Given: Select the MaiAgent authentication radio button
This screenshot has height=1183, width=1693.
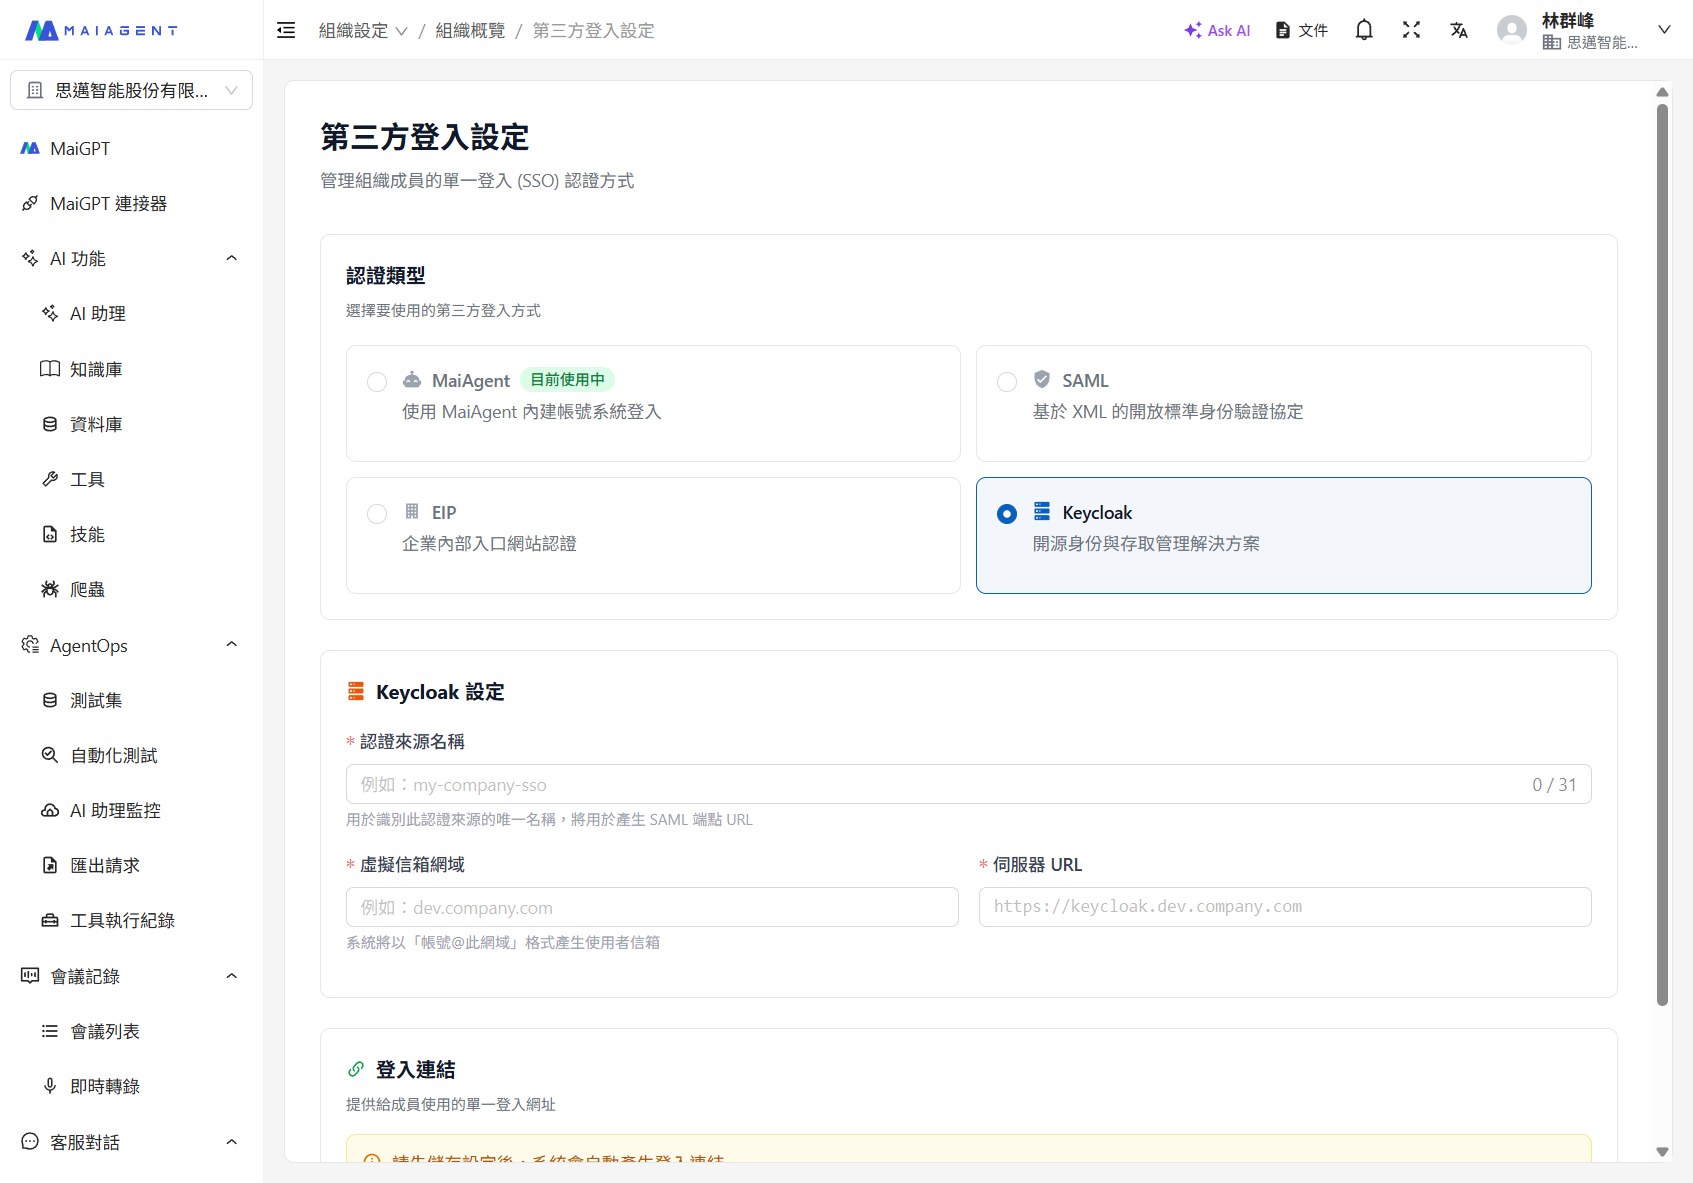Looking at the screenshot, I should point(377,382).
